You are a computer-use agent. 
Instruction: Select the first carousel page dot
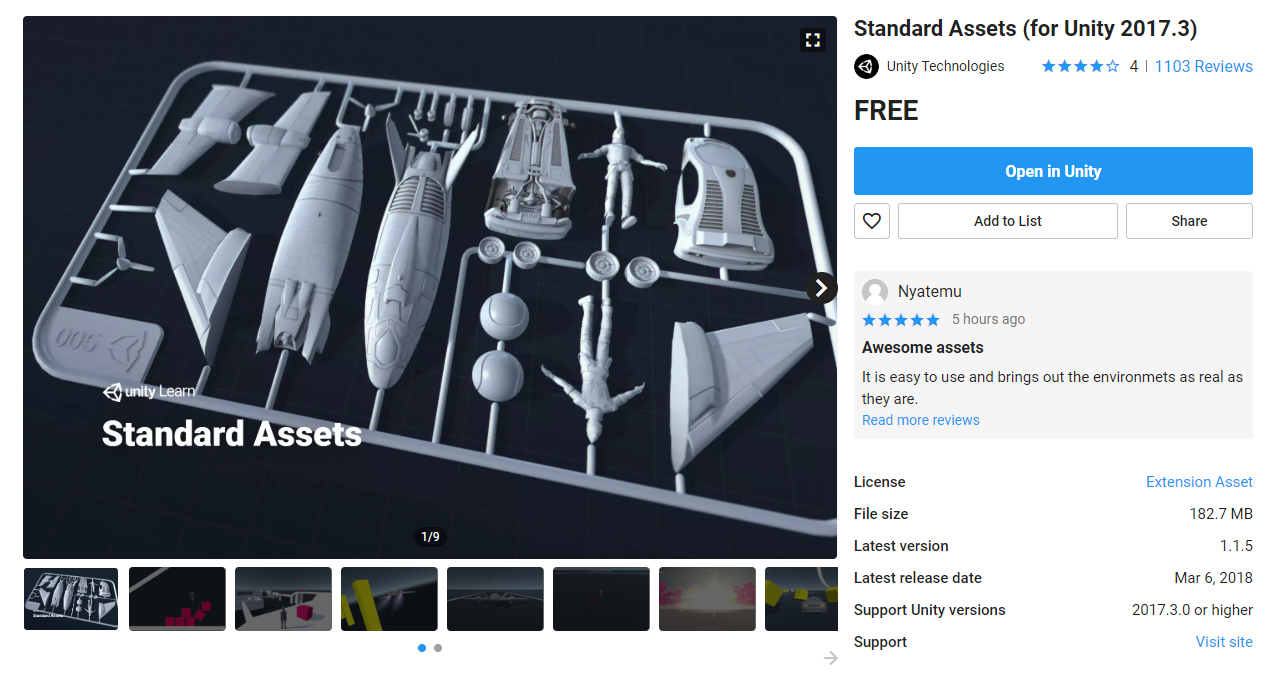422,648
